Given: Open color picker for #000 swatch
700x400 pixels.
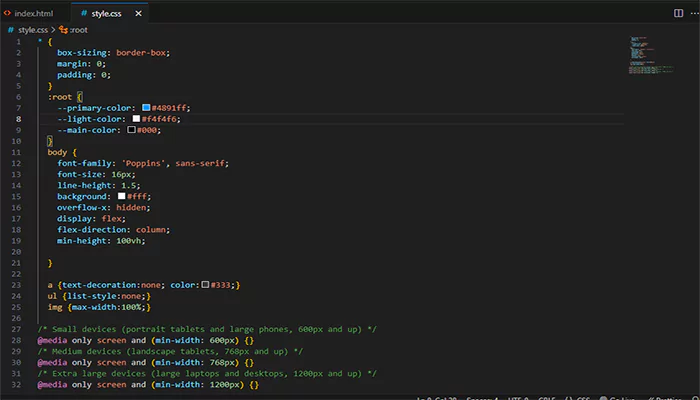Looking at the screenshot, I should coord(131,130).
